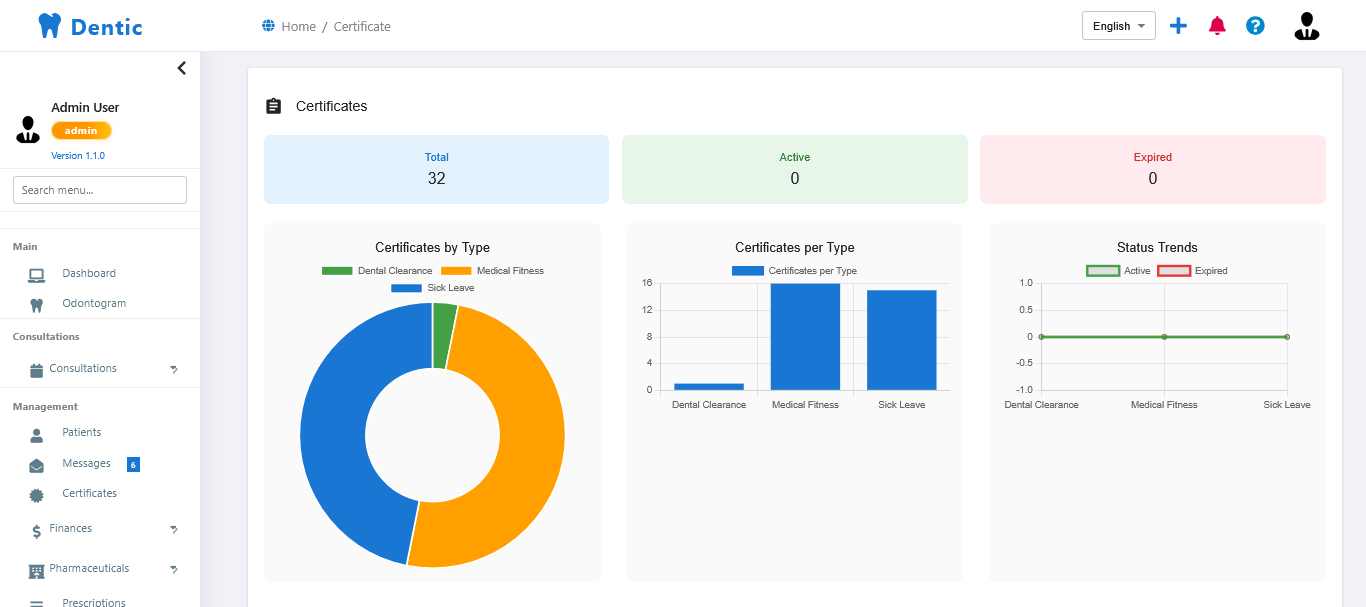
Task: Open notifications bell icon
Action: click(x=1217, y=26)
